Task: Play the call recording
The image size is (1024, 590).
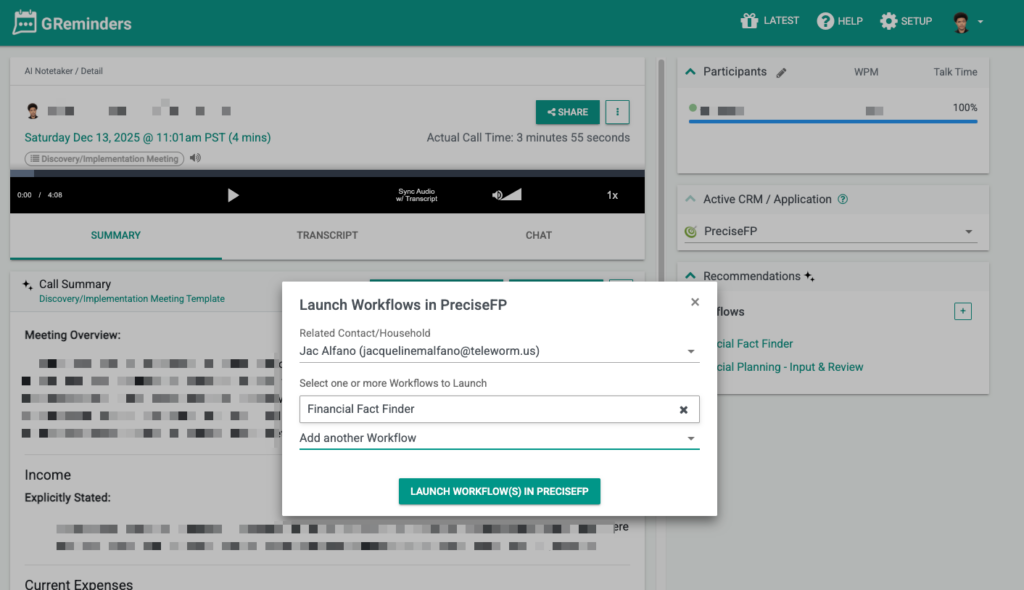Action: (233, 195)
